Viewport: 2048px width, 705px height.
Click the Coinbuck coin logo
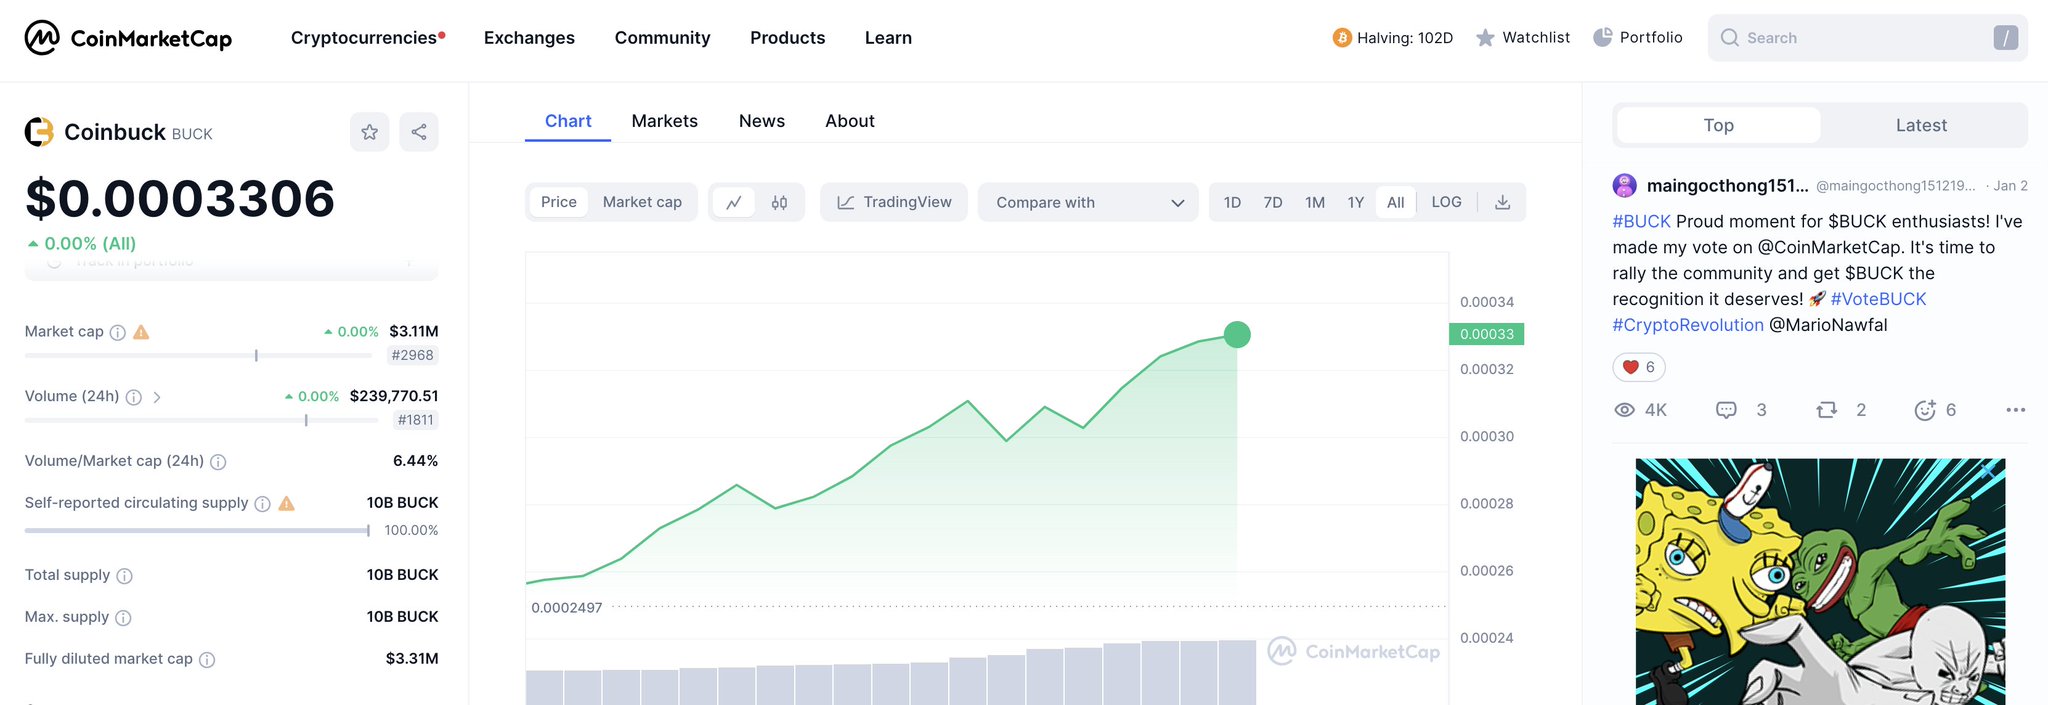(x=39, y=132)
